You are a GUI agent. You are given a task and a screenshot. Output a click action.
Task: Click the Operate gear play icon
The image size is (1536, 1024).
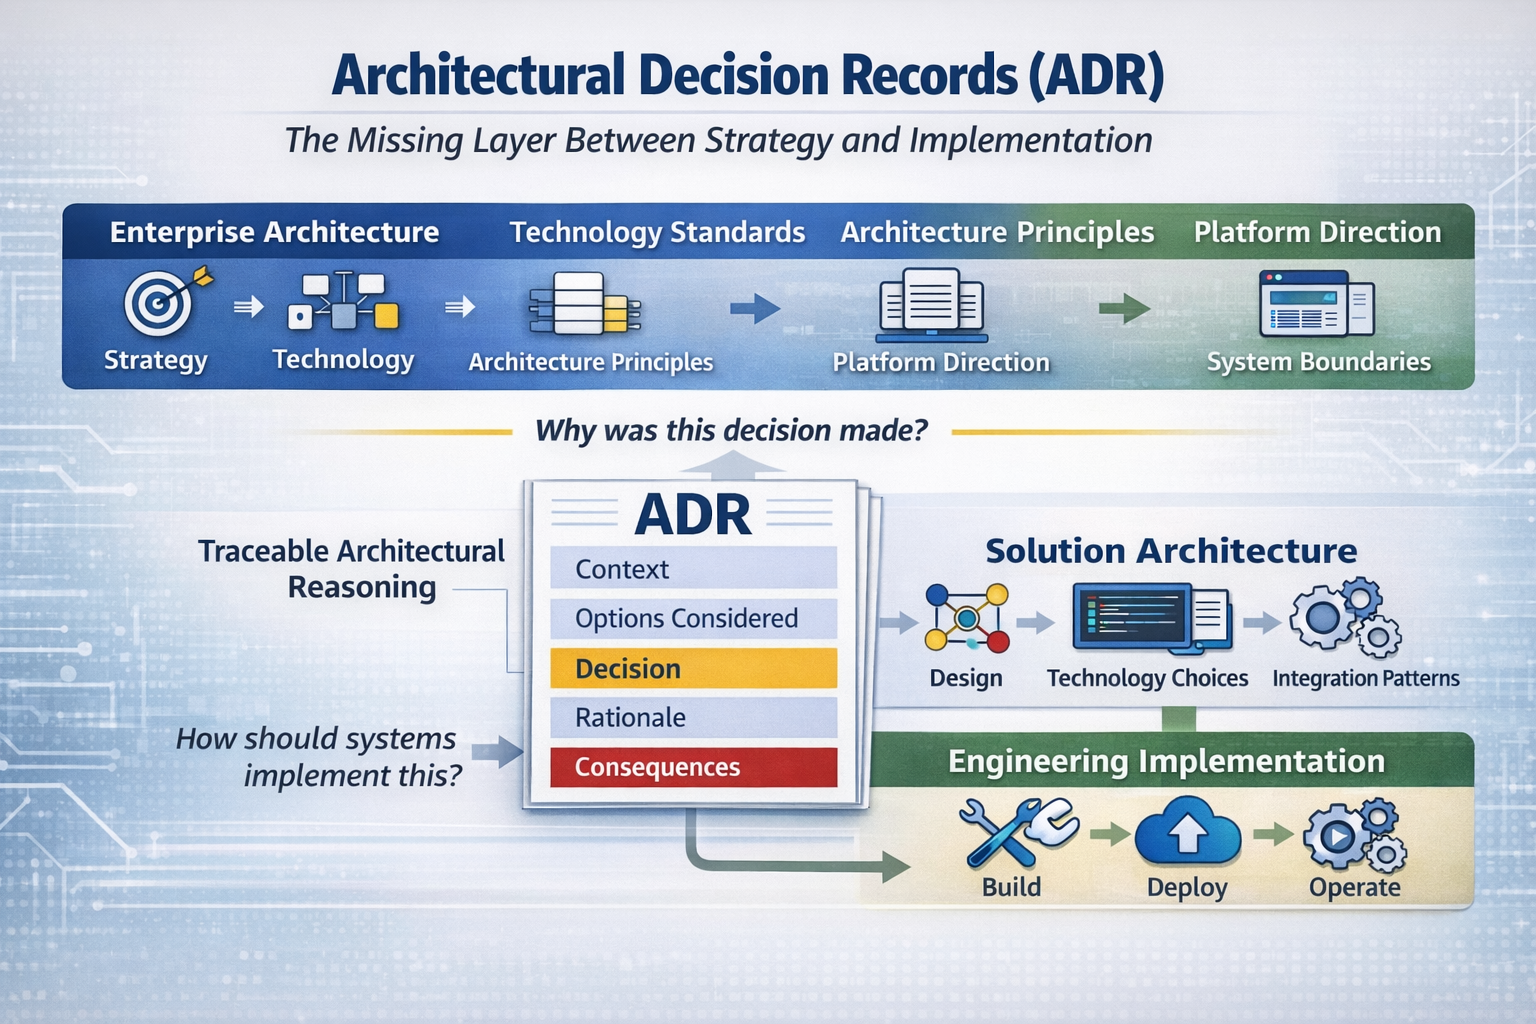(1354, 833)
